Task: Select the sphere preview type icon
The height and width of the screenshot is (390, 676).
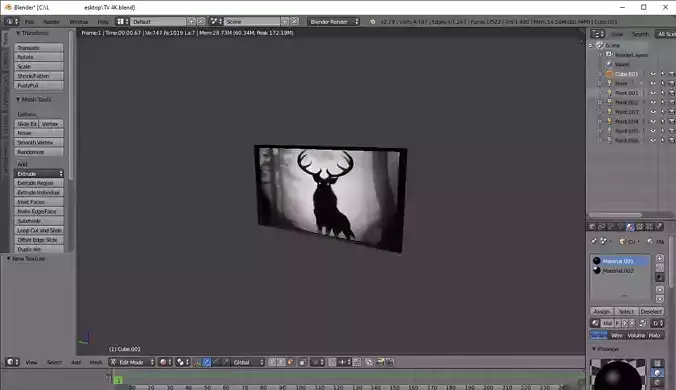Action: 657,373
